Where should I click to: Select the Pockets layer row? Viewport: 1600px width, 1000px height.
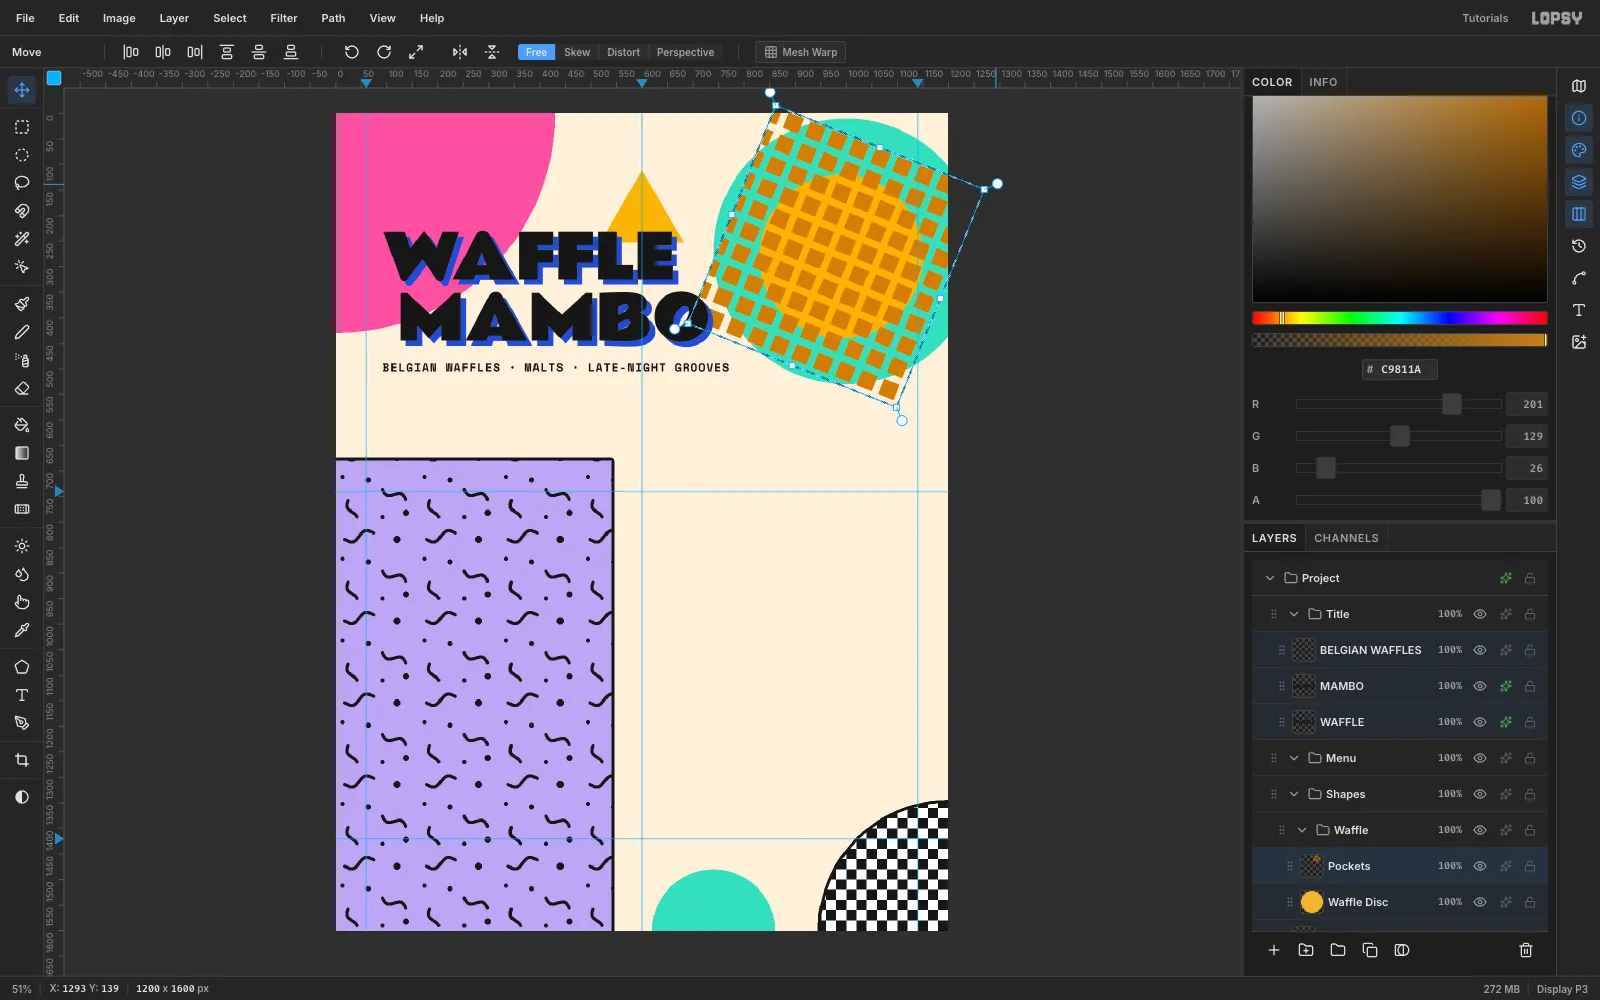point(1400,866)
